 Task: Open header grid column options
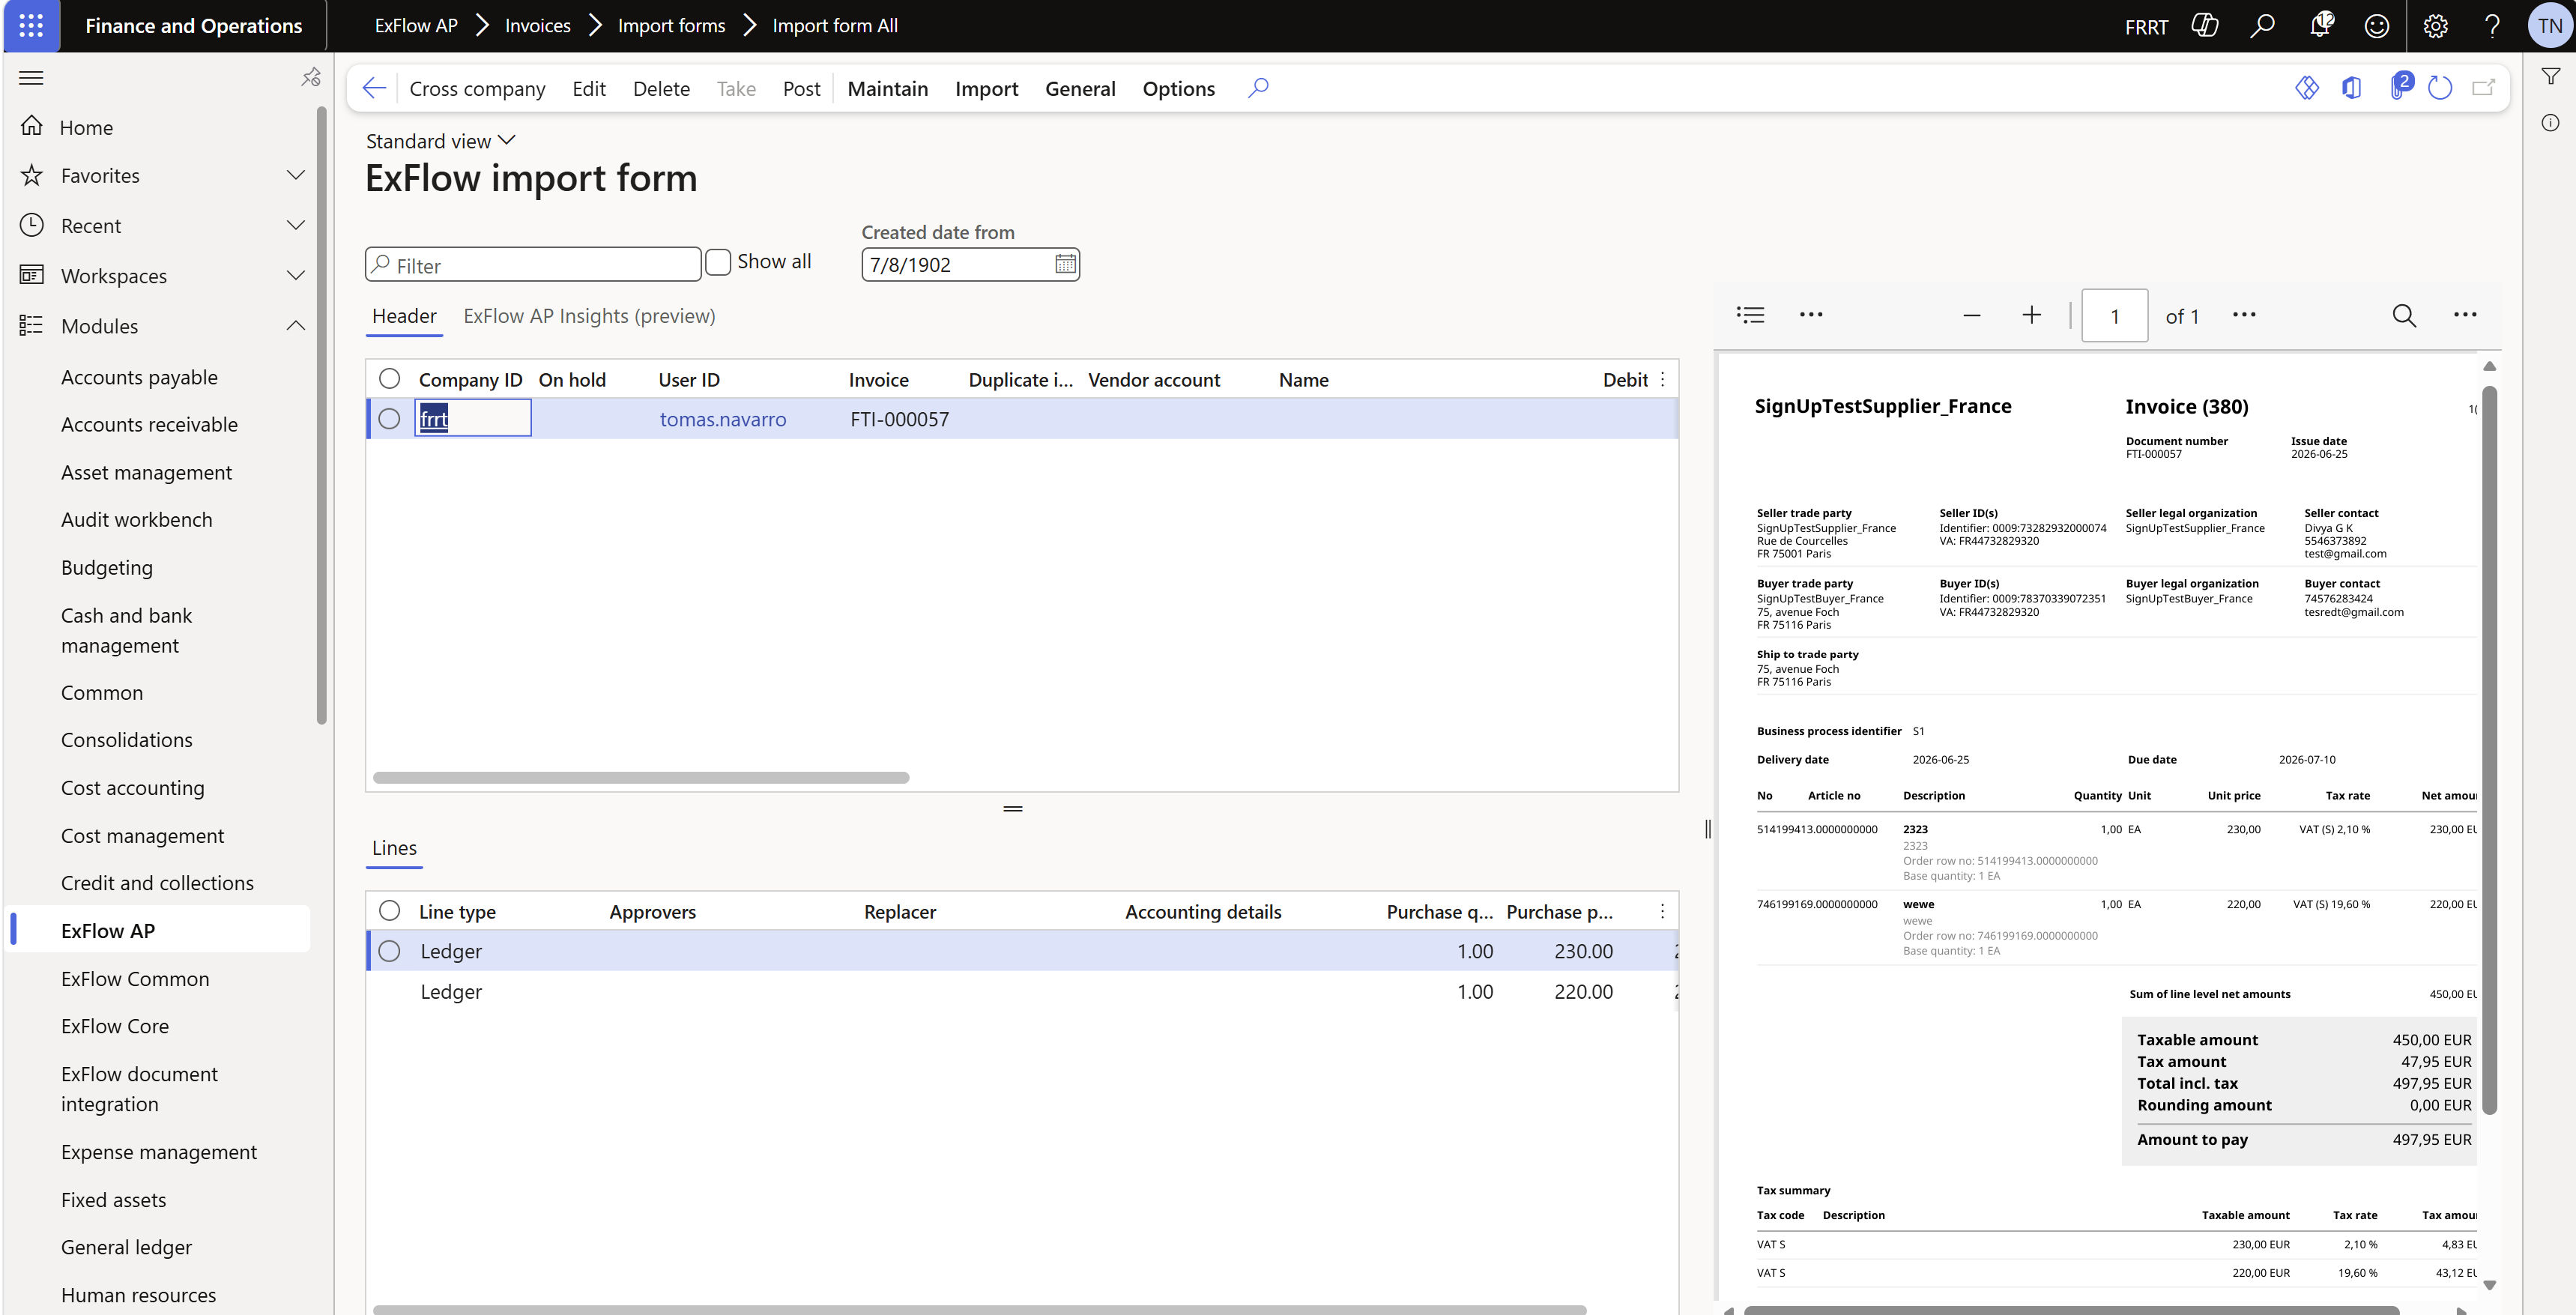(x=1662, y=379)
